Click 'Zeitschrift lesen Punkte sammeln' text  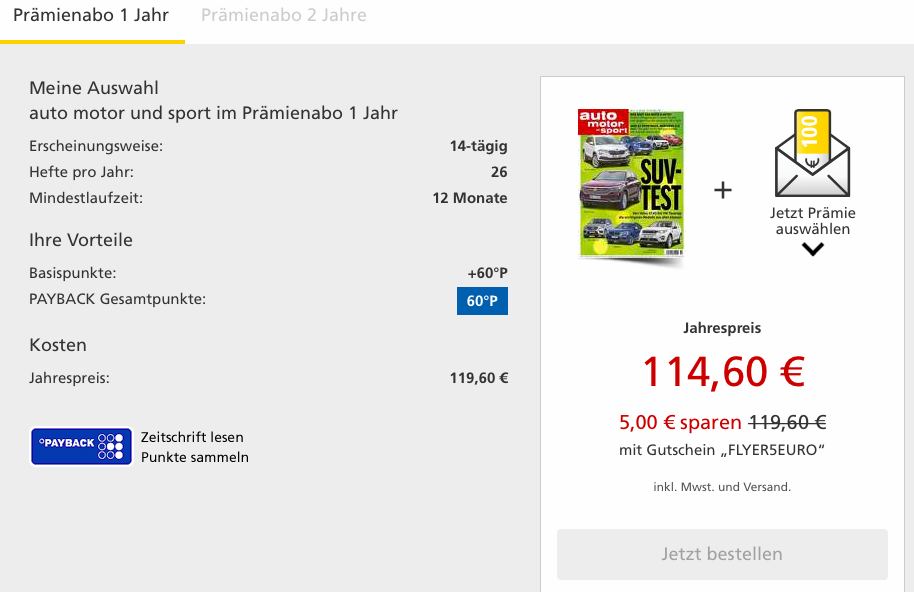tap(194, 447)
